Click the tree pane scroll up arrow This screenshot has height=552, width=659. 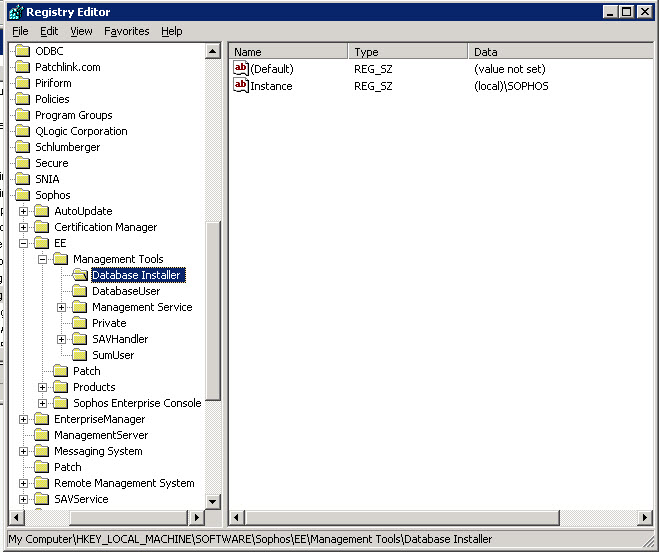tap(213, 52)
